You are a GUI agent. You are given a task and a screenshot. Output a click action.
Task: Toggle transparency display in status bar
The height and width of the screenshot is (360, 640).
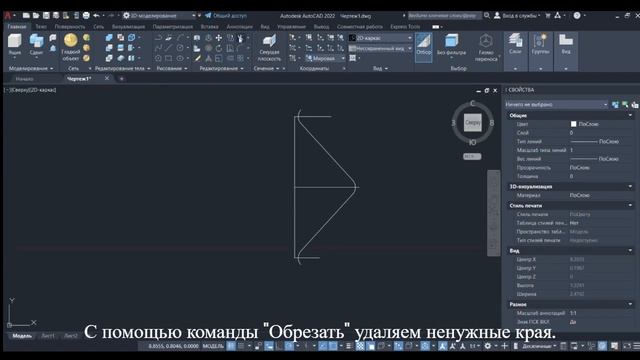360,346
